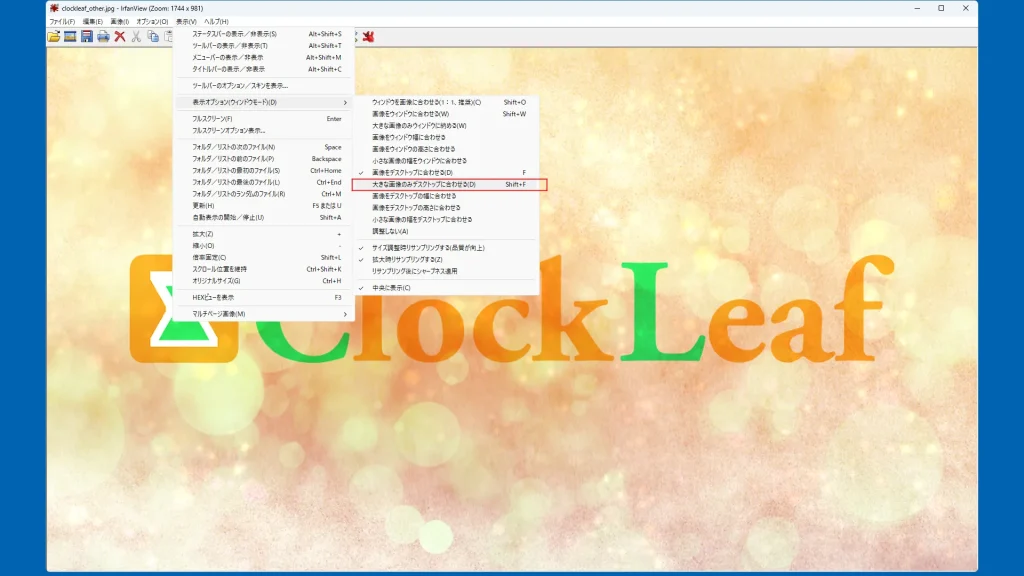Viewport: 1024px width, 576px height.
Task: Click the blue floppy disk Save icon
Action: tap(87, 37)
